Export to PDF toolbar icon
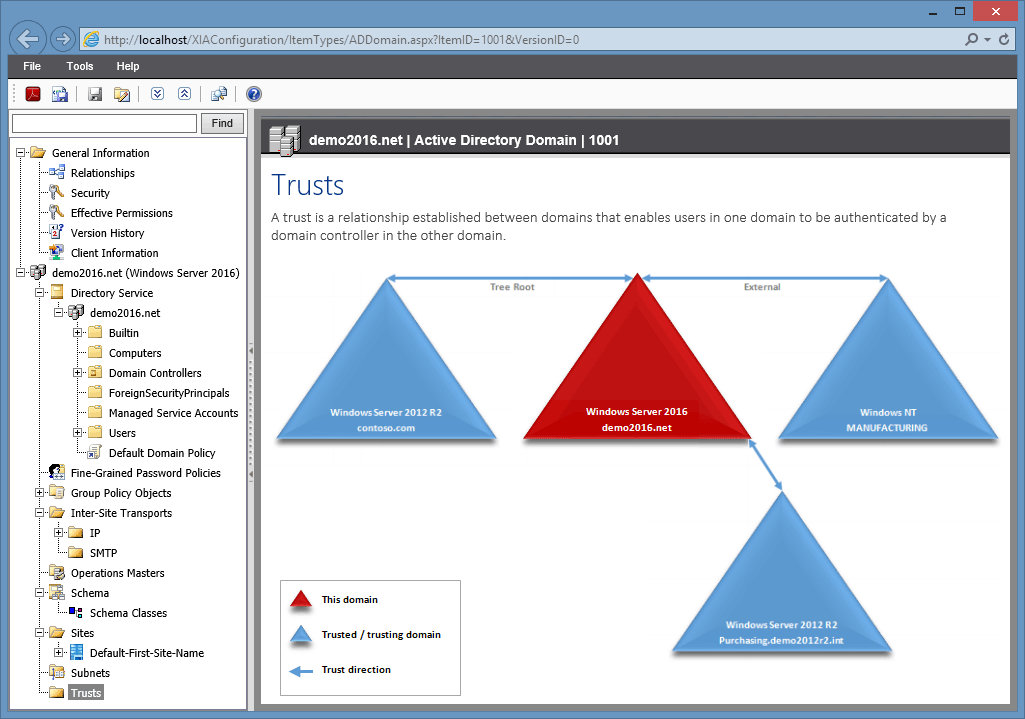This screenshot has height=719, width=1025. (x=33, y=94)
